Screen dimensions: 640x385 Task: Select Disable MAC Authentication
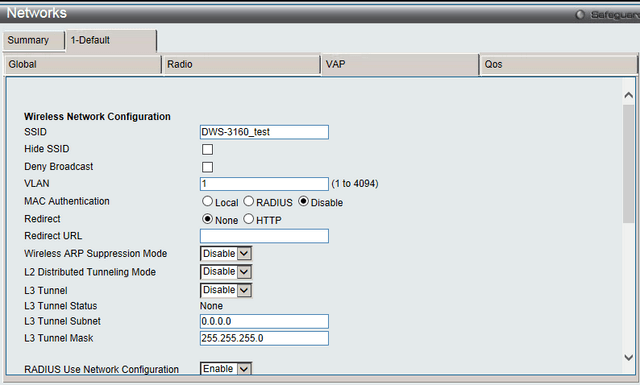coord(303,201)
